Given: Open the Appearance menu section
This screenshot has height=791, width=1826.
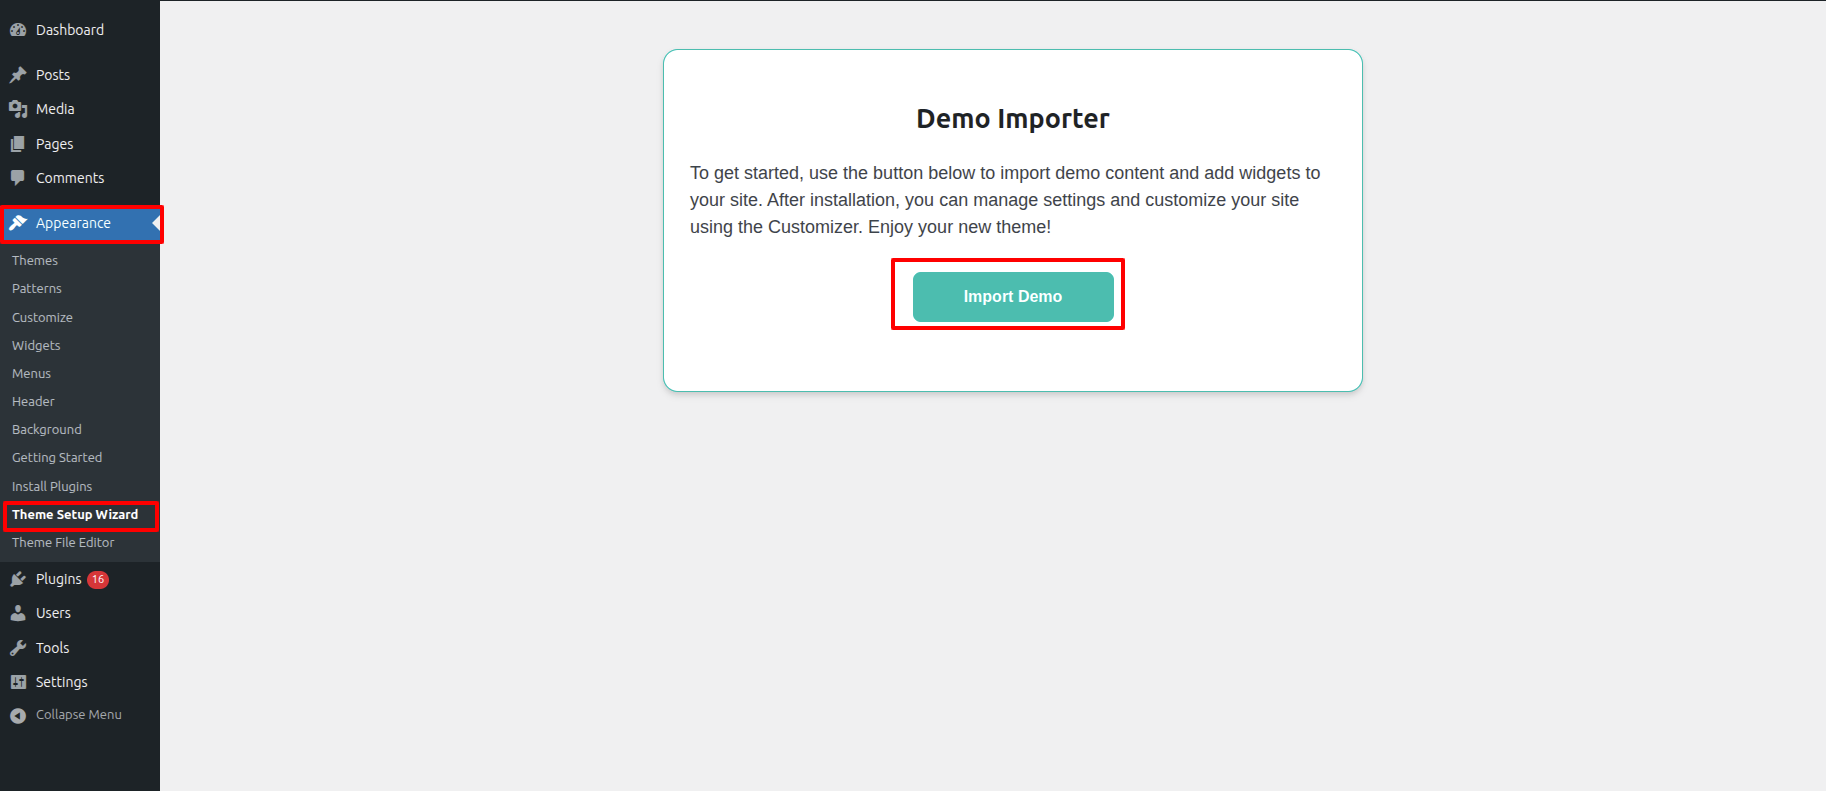Looking at the screenshot, I should [73, 223].
